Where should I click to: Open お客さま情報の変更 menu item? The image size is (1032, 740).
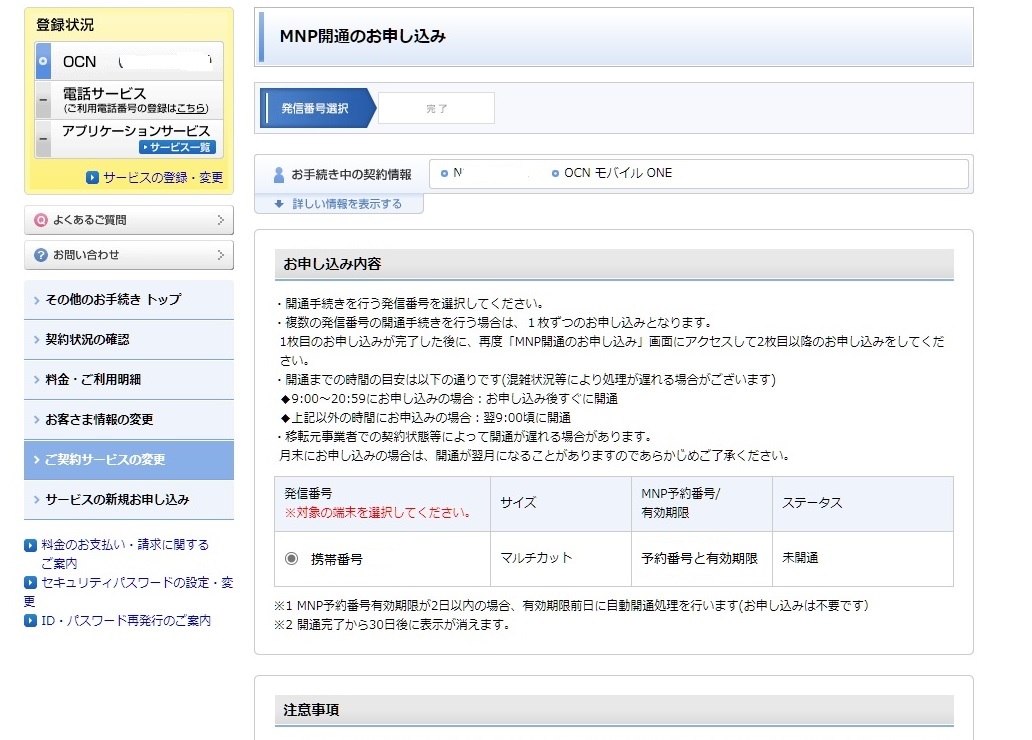pyautogui.click(x=129, y=419)
